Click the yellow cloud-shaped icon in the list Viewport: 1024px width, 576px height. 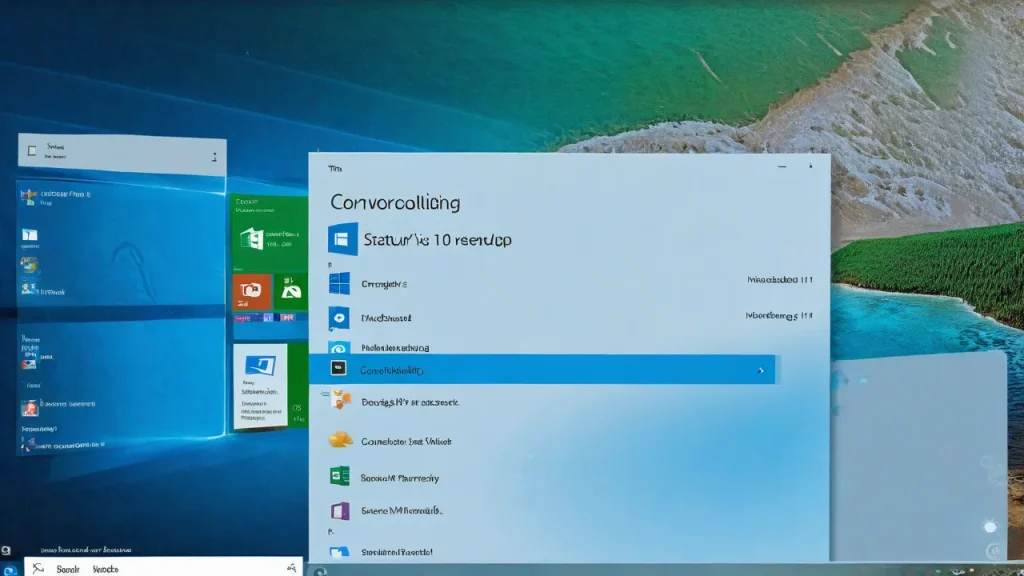[340, 440]
